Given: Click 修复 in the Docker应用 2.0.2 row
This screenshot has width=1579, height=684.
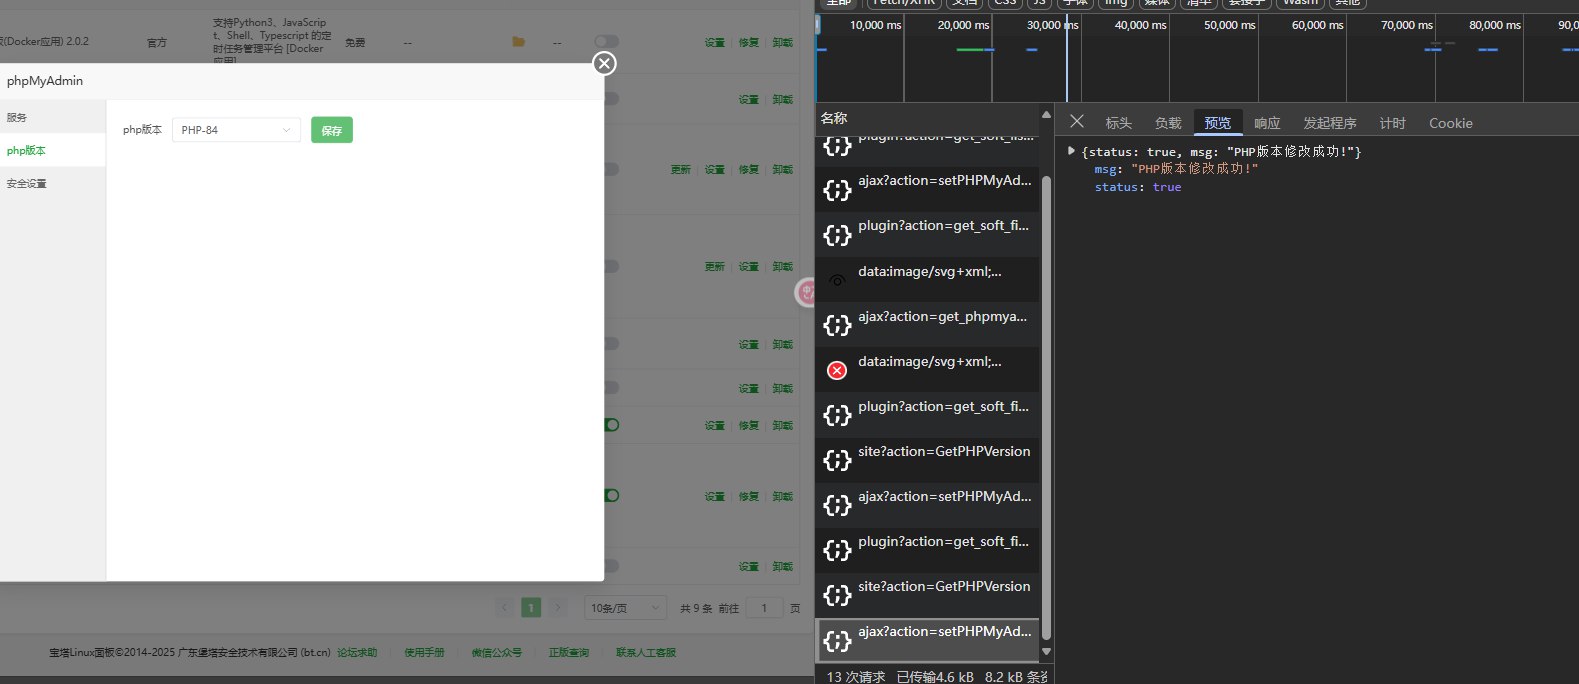Looking at the screenshot, I should pyautogui.click(x=749, y=42).
